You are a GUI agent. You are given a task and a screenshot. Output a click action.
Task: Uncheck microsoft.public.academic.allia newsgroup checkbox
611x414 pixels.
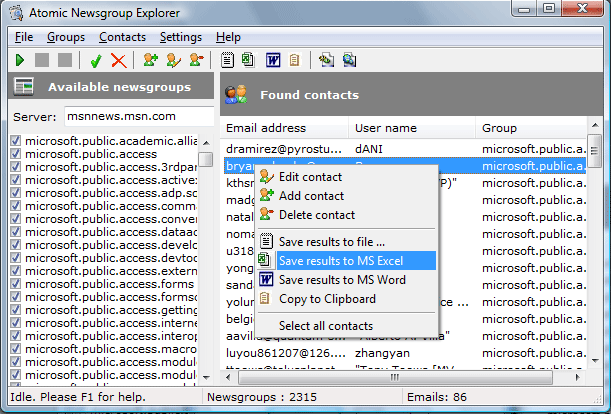(16, 140)
